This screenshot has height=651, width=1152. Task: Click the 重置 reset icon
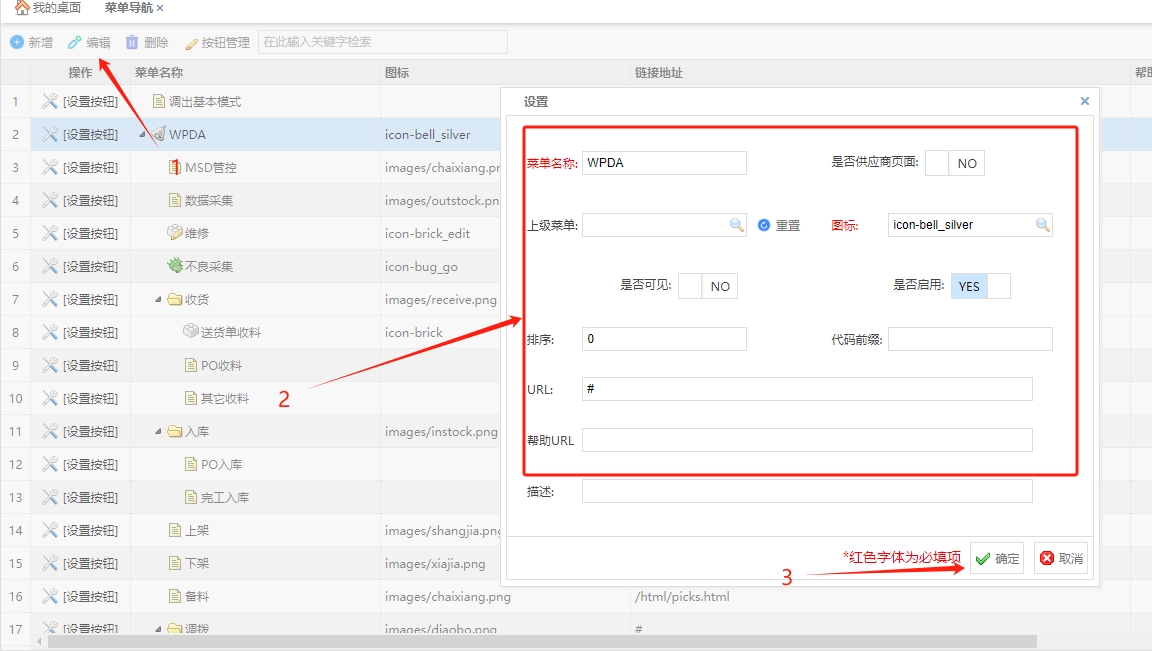(x=764, y=225)
